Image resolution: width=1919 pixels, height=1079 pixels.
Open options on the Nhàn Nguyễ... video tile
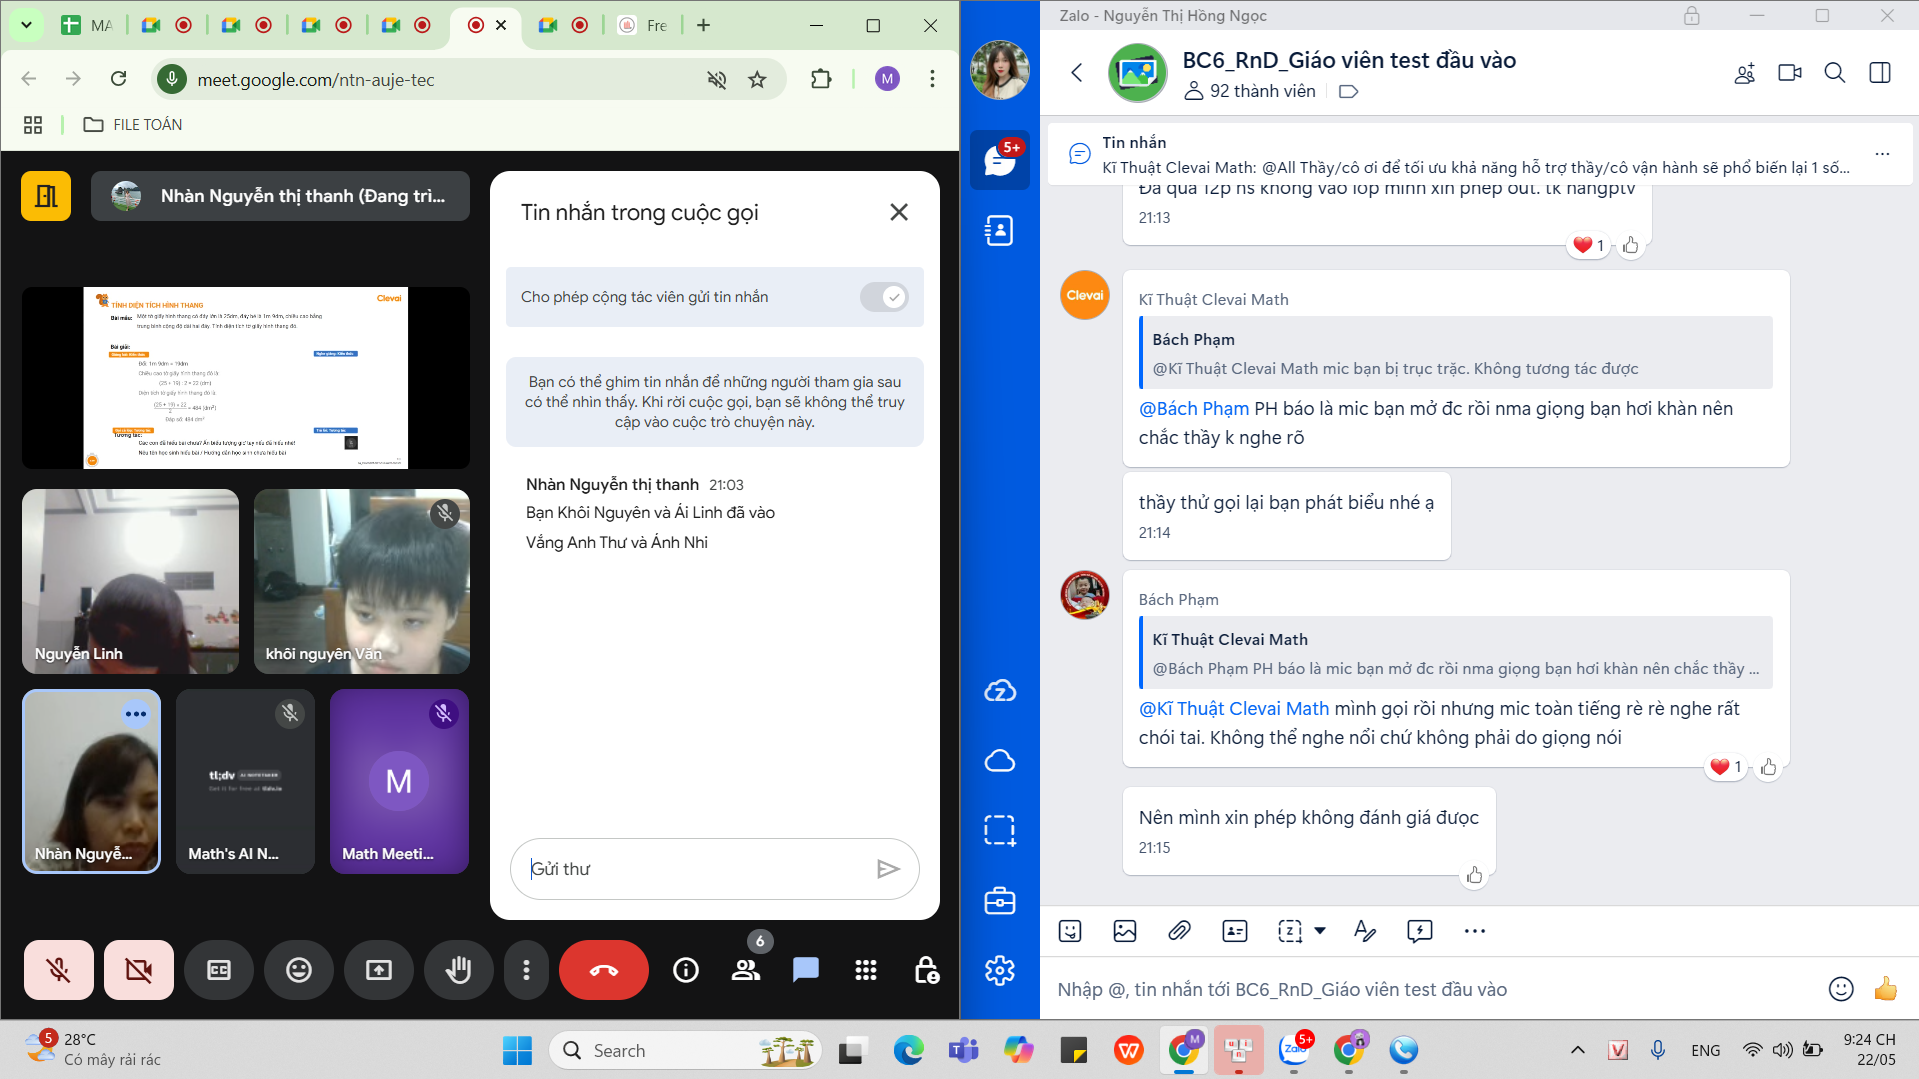pyautogui.click(x=136, y=714)
